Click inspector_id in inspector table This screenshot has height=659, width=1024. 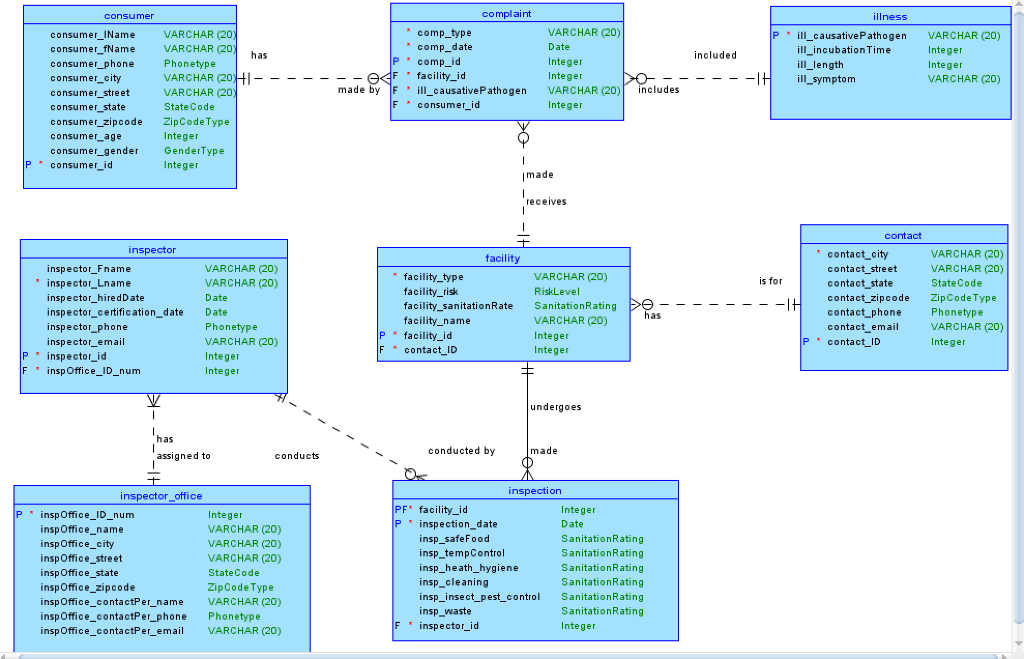pos(76,357)
